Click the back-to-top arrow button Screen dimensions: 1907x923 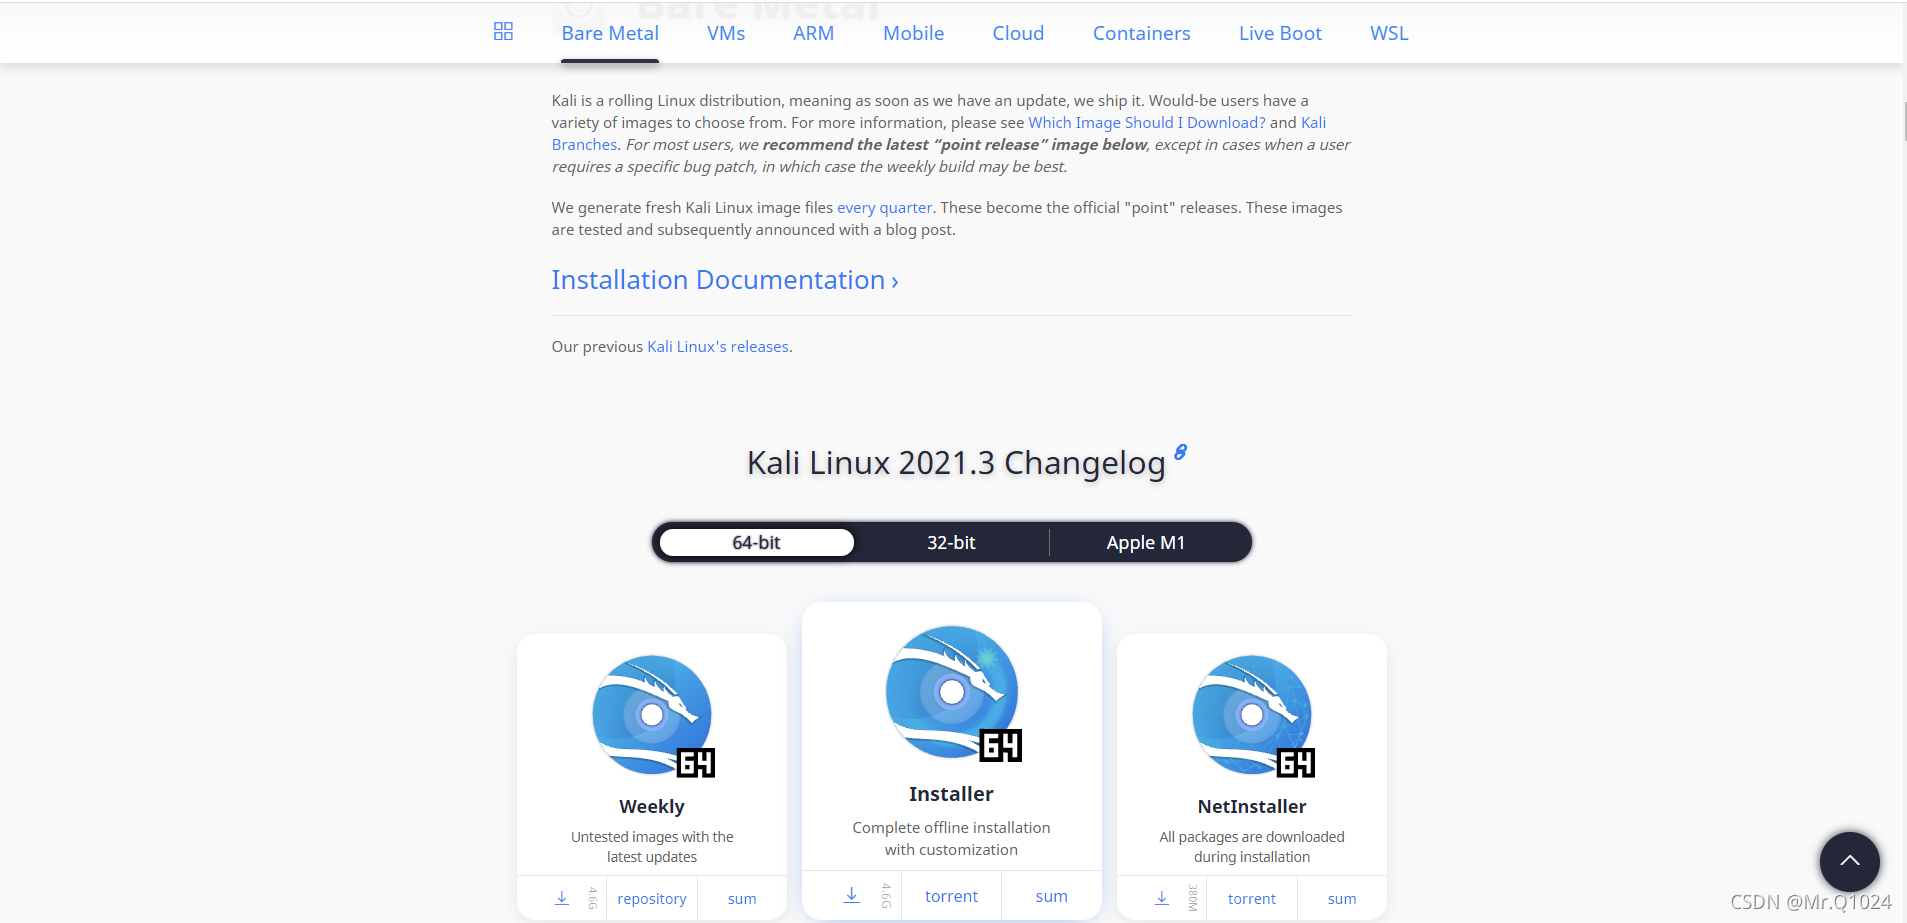(1849, 861)
